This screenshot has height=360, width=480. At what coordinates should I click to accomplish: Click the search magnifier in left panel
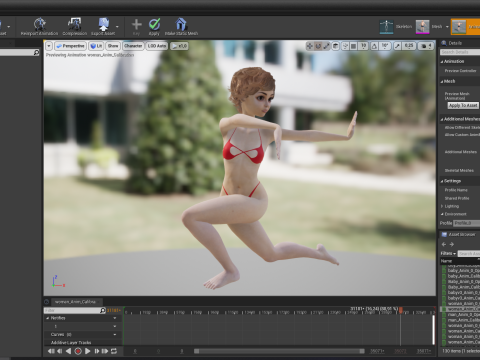pyautogui.click(x=36, y=52)
